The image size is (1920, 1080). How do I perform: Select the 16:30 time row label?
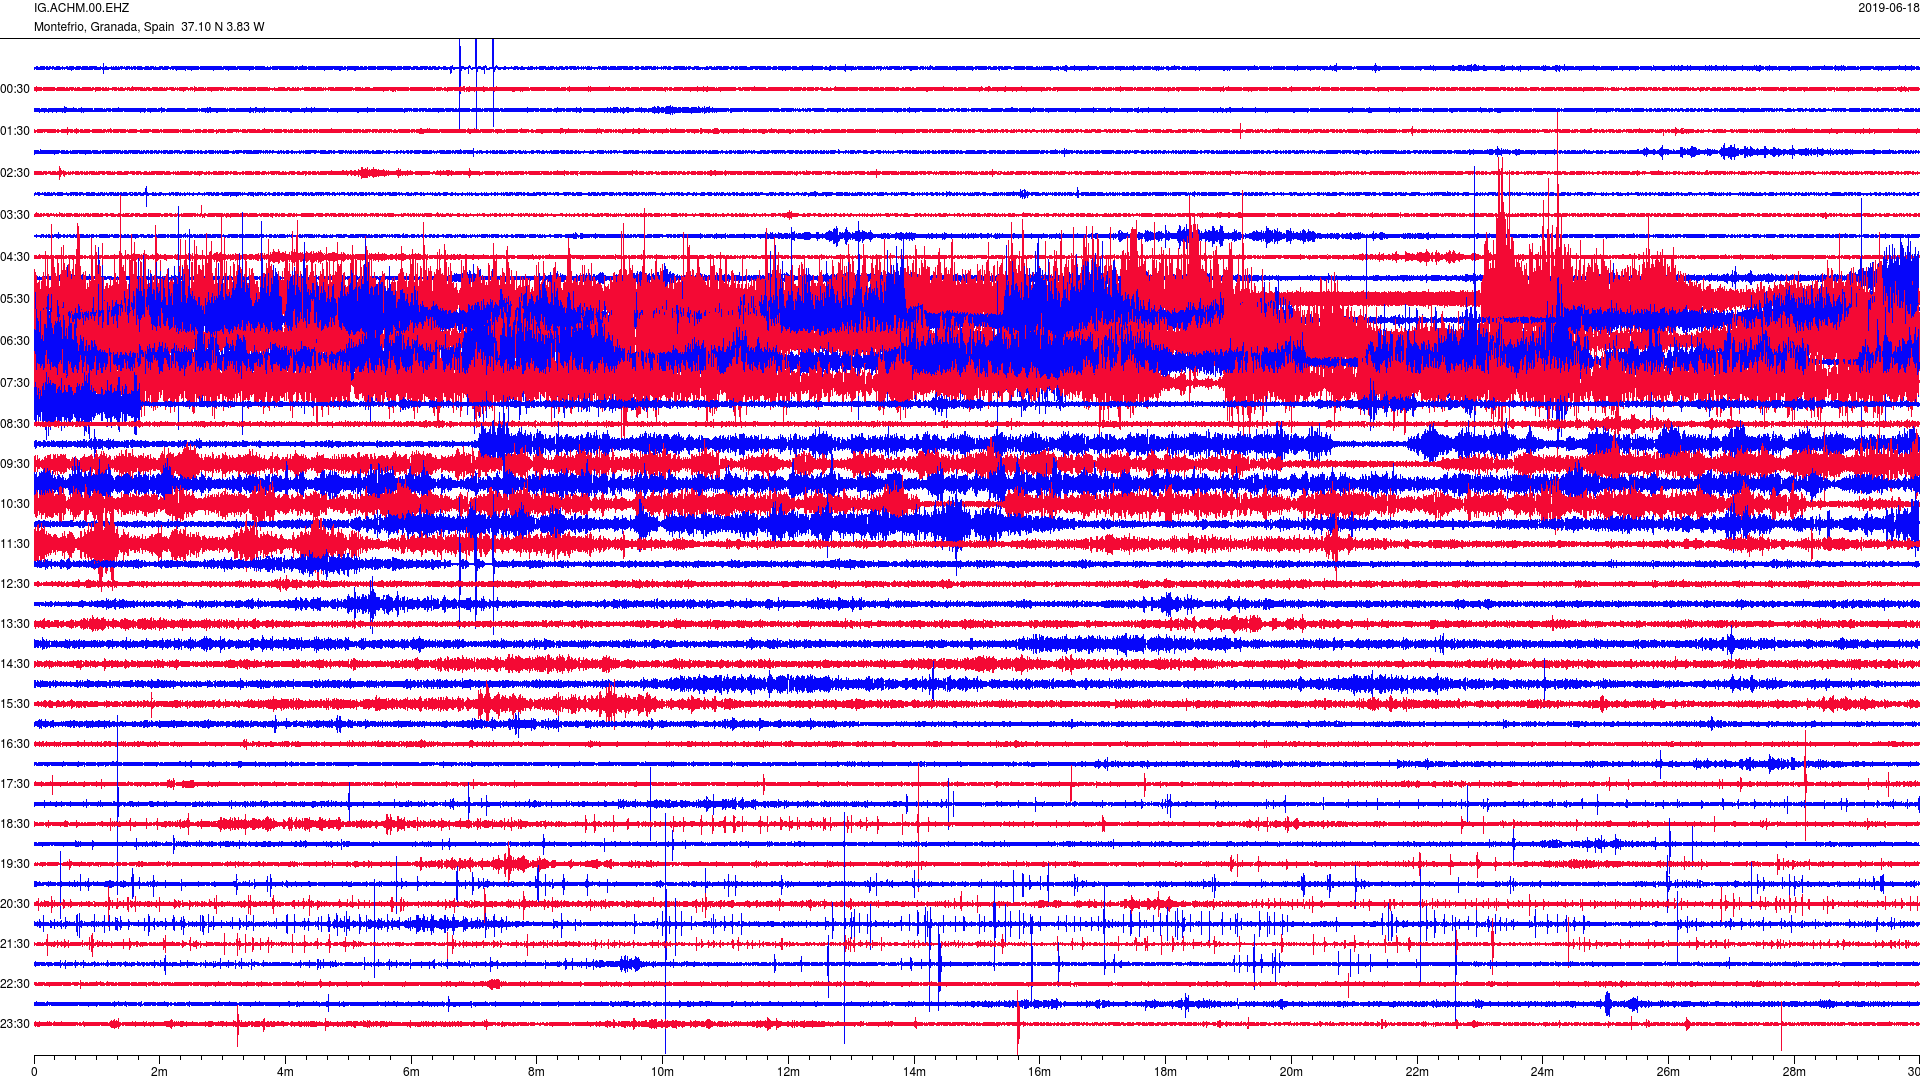(x=15, y=744)
